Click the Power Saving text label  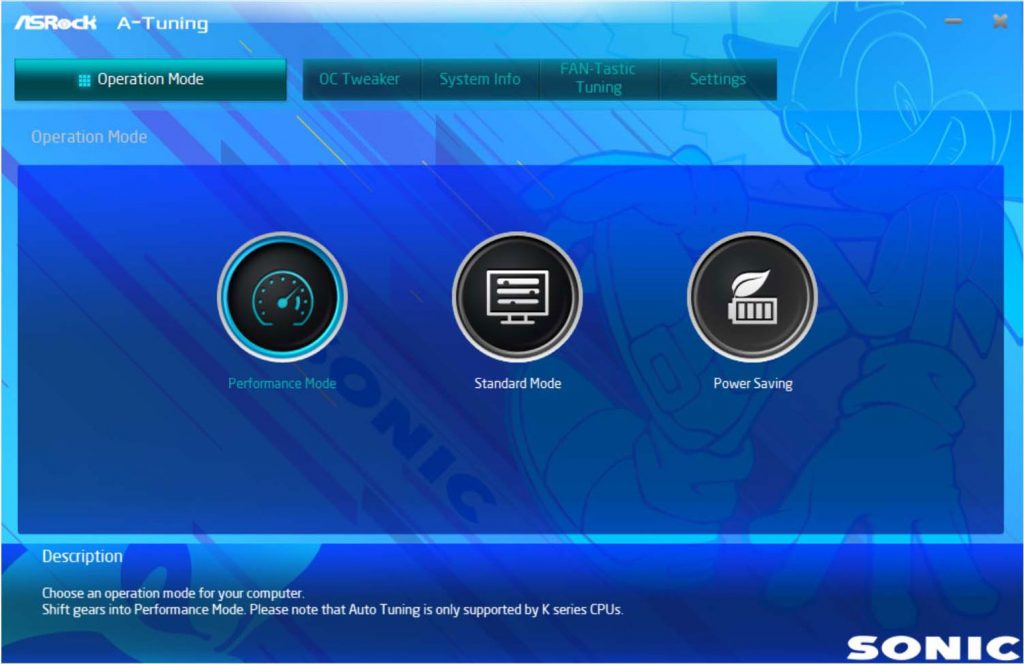(x=752, y=383)
